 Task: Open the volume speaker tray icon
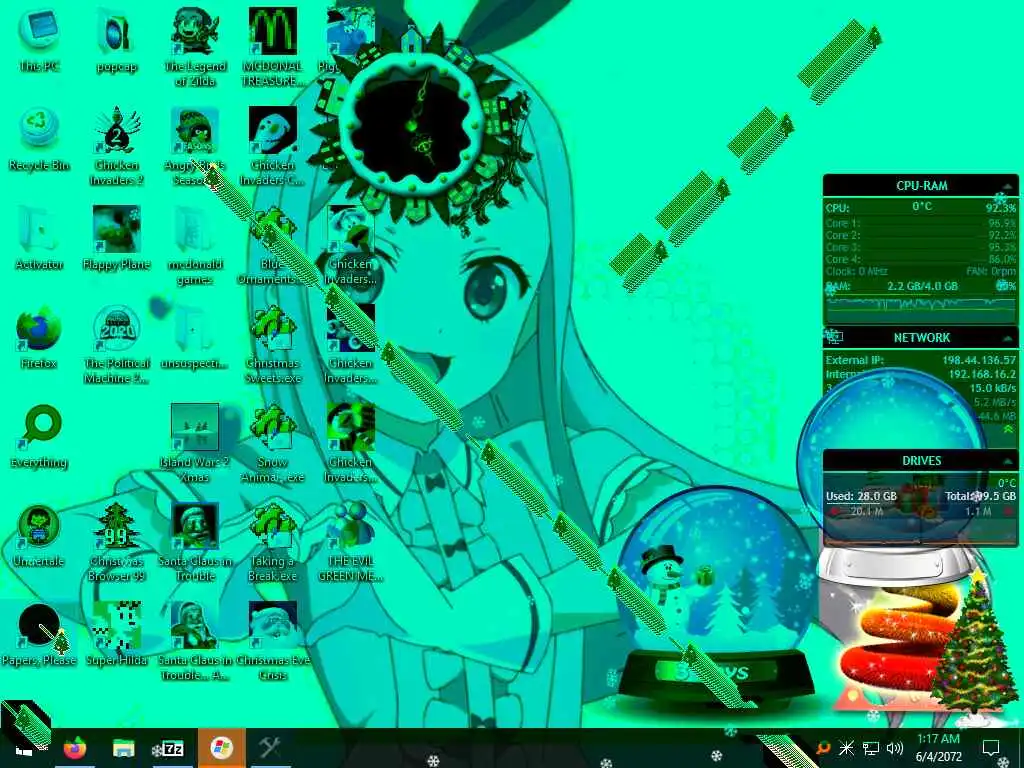point(895,748)
